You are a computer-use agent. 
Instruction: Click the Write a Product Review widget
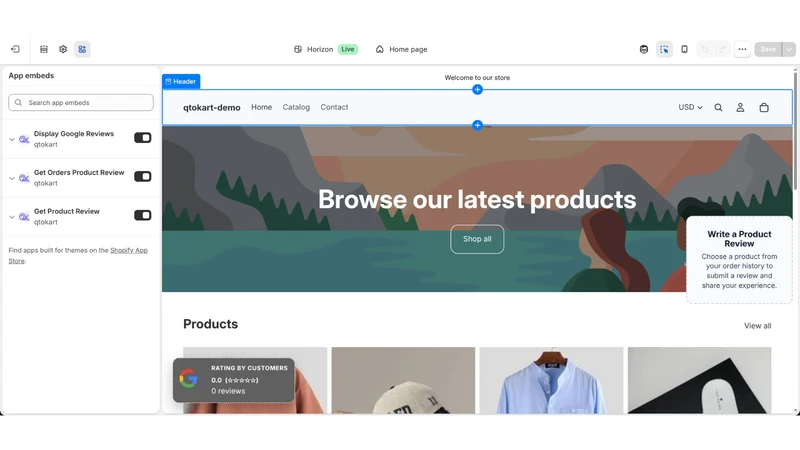point(739,259)
